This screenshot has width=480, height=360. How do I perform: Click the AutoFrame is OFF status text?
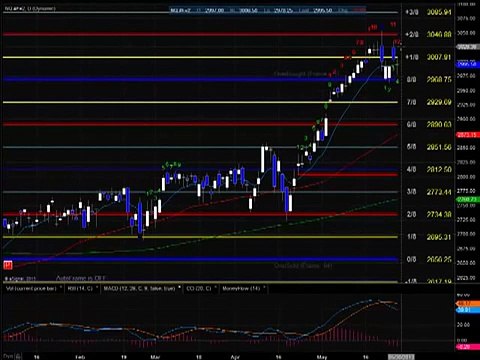coord(80,278)
